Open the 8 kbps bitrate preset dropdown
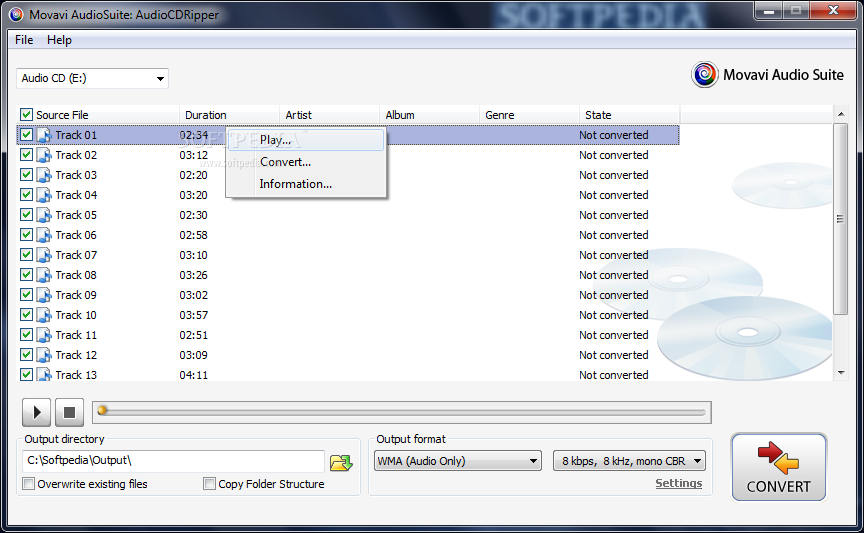 pos(629,461)
